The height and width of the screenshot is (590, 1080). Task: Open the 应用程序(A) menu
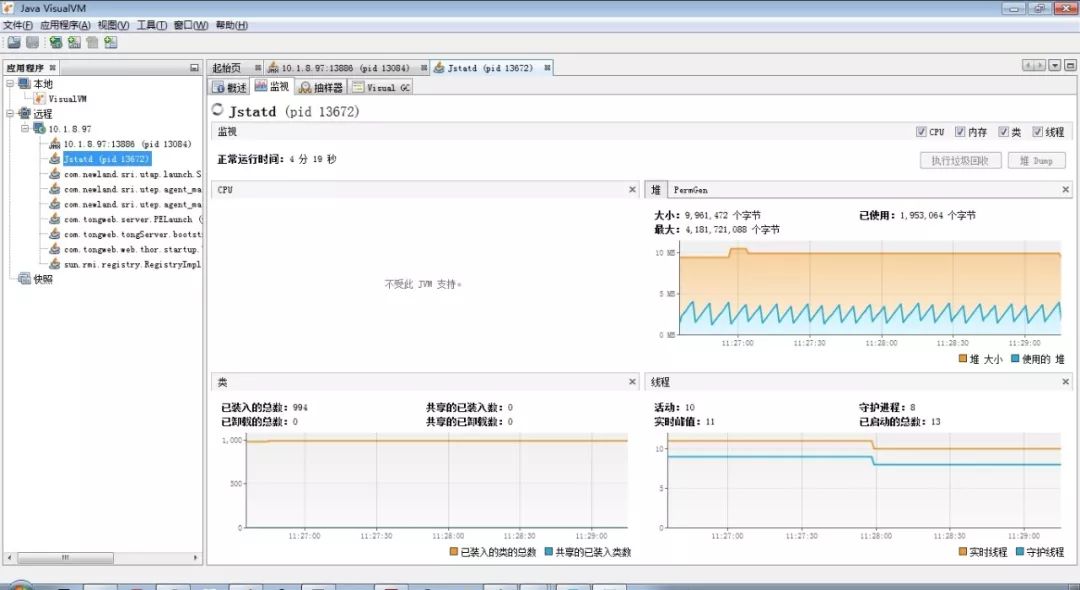65,25
